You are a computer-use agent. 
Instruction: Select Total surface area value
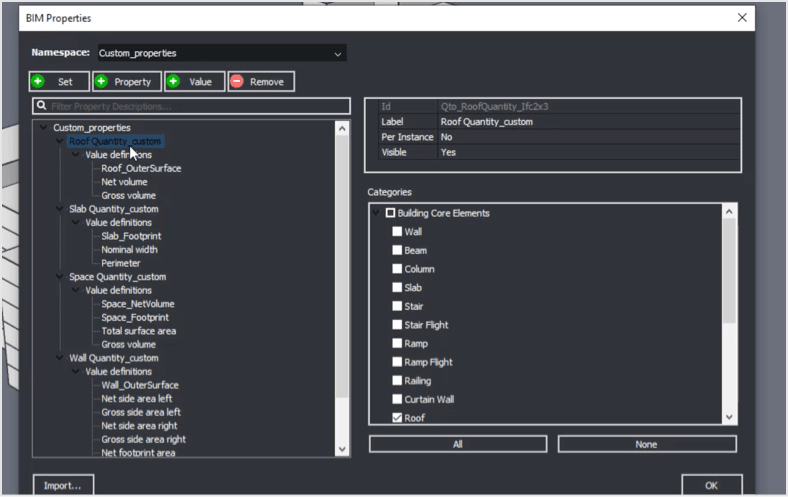click(x=139, y=331)
